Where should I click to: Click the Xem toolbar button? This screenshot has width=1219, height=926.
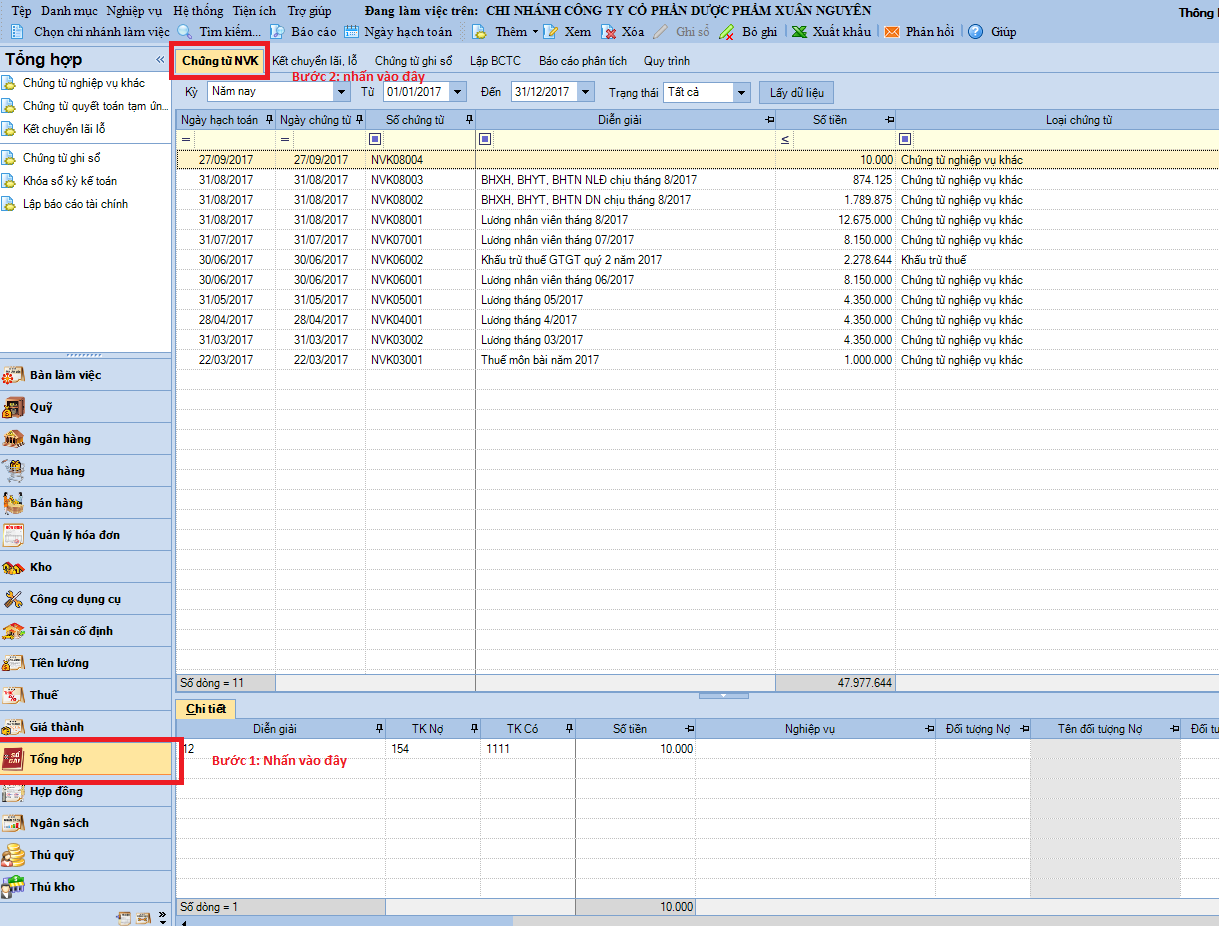coord(567,32)
